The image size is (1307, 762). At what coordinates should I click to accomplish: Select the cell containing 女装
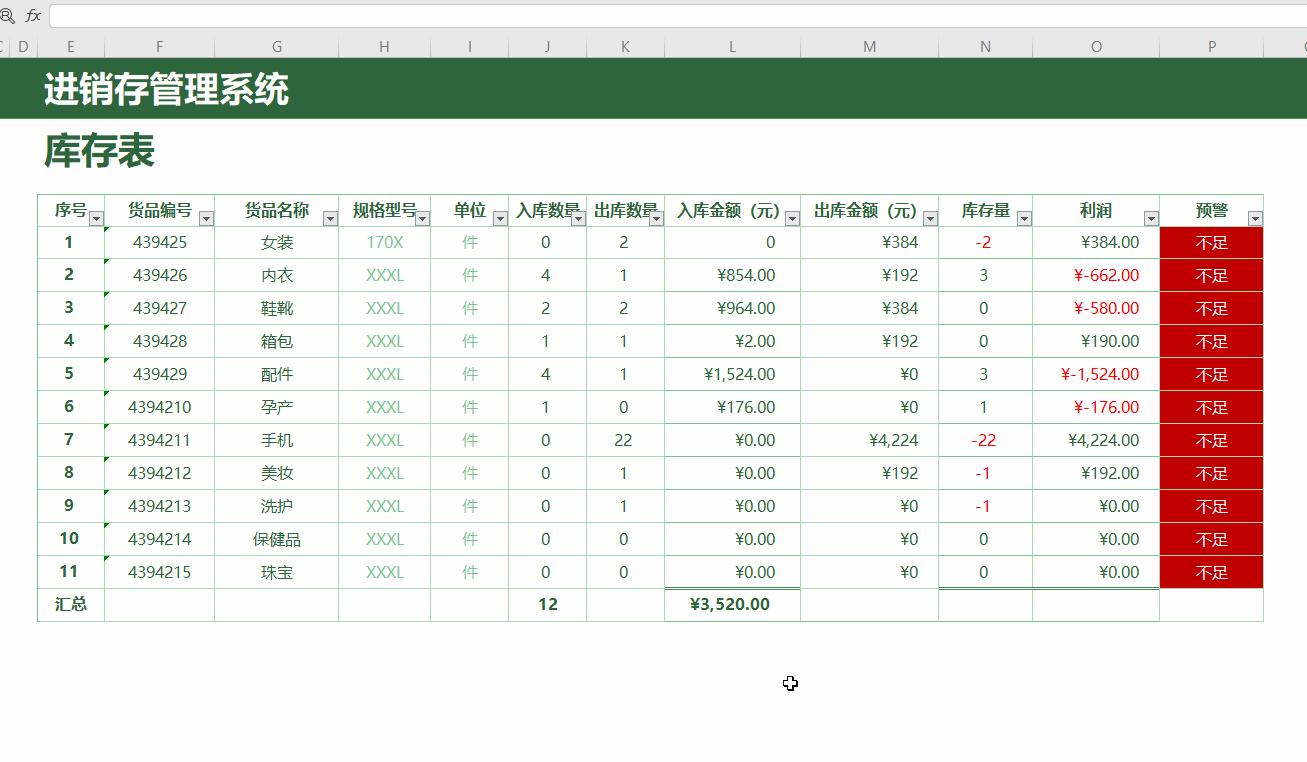tap(276, 242)
